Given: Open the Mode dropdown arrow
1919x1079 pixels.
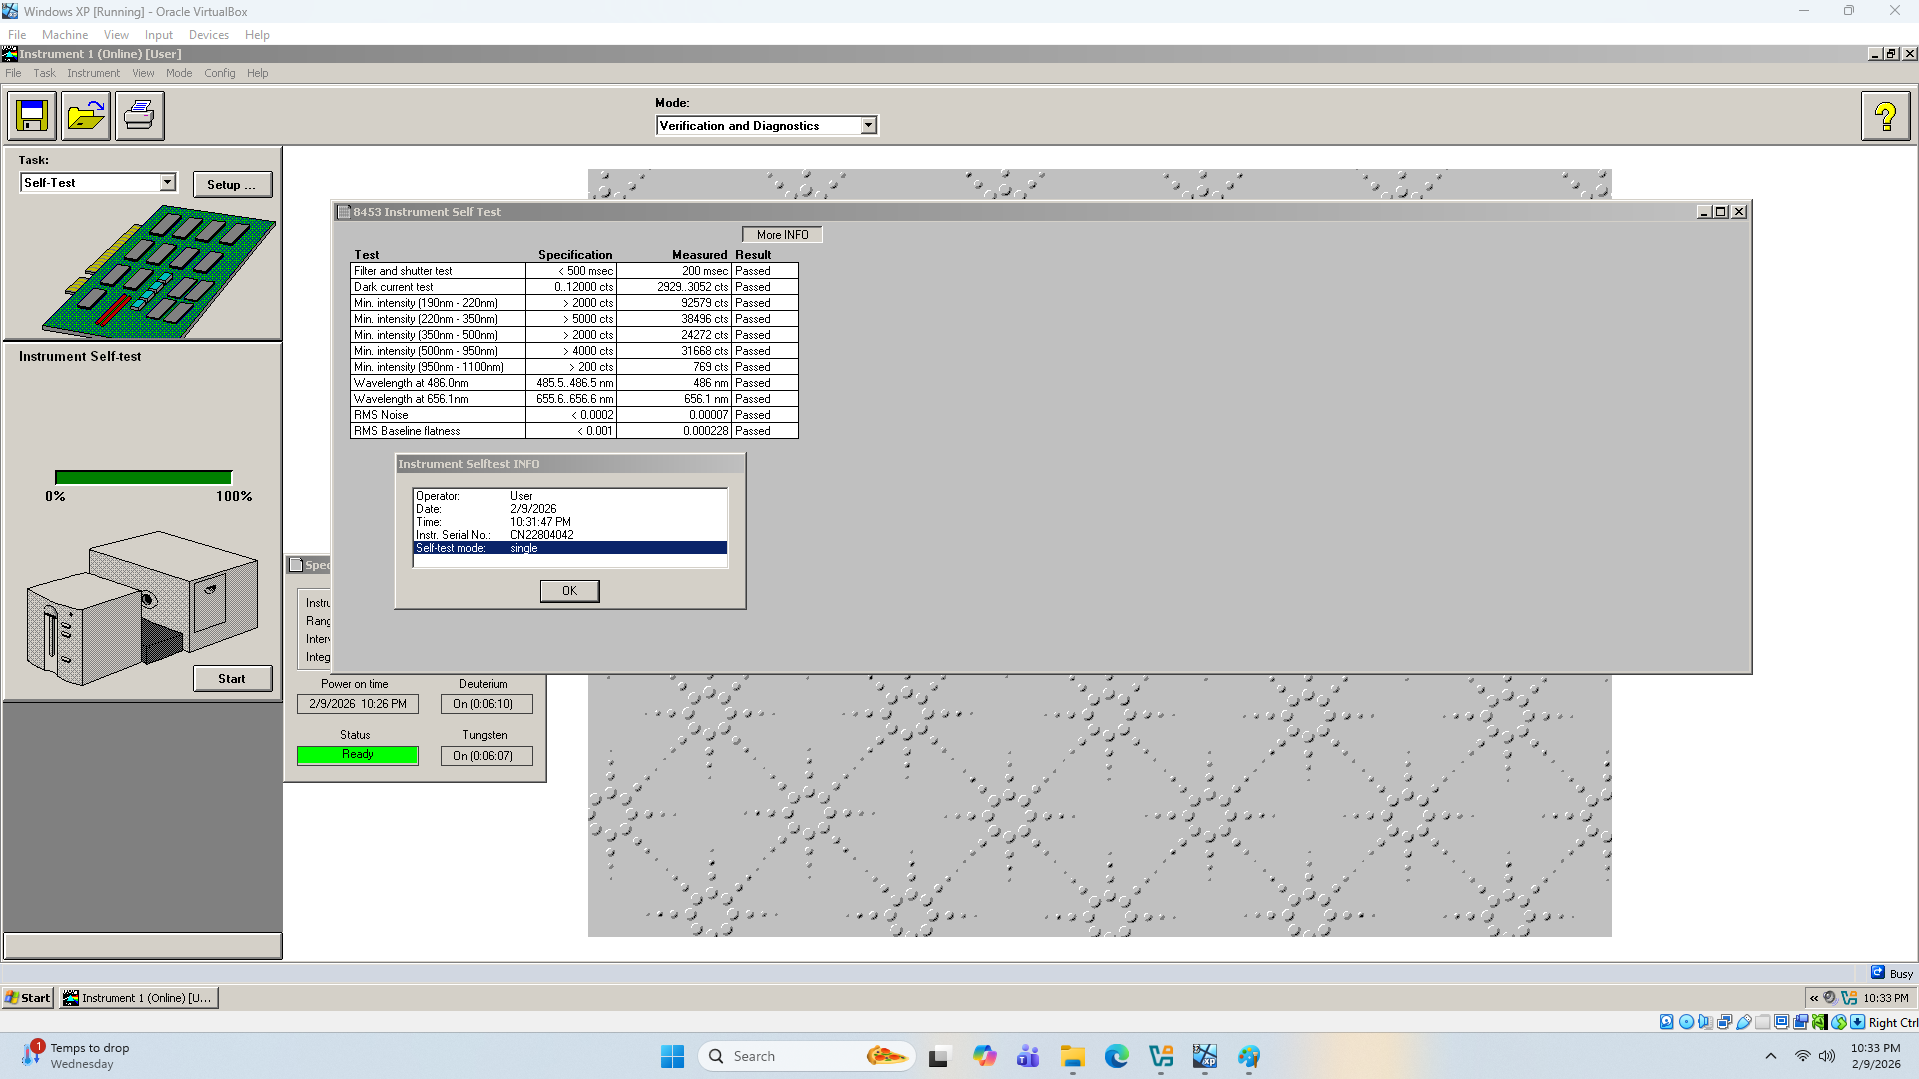Looking at the screenshot, I should pos(868,126).
